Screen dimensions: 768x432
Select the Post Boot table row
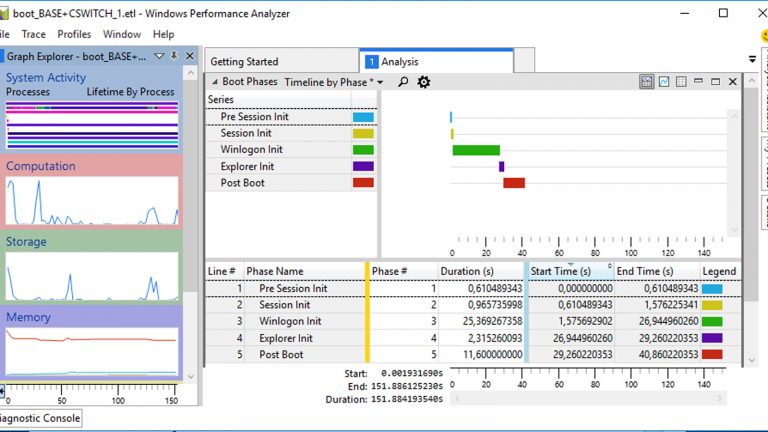click(x=281, y=354)
